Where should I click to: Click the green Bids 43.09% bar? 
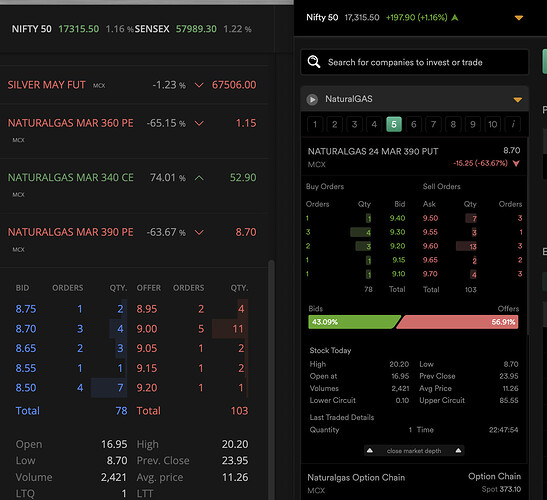click(354, 322)
